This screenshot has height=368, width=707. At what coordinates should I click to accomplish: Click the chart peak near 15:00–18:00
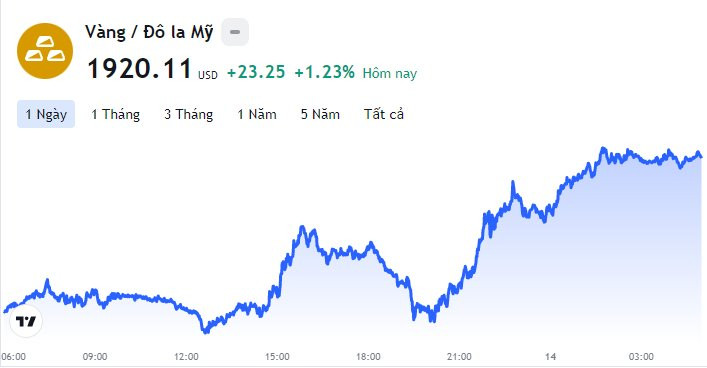tap(302, 227)
